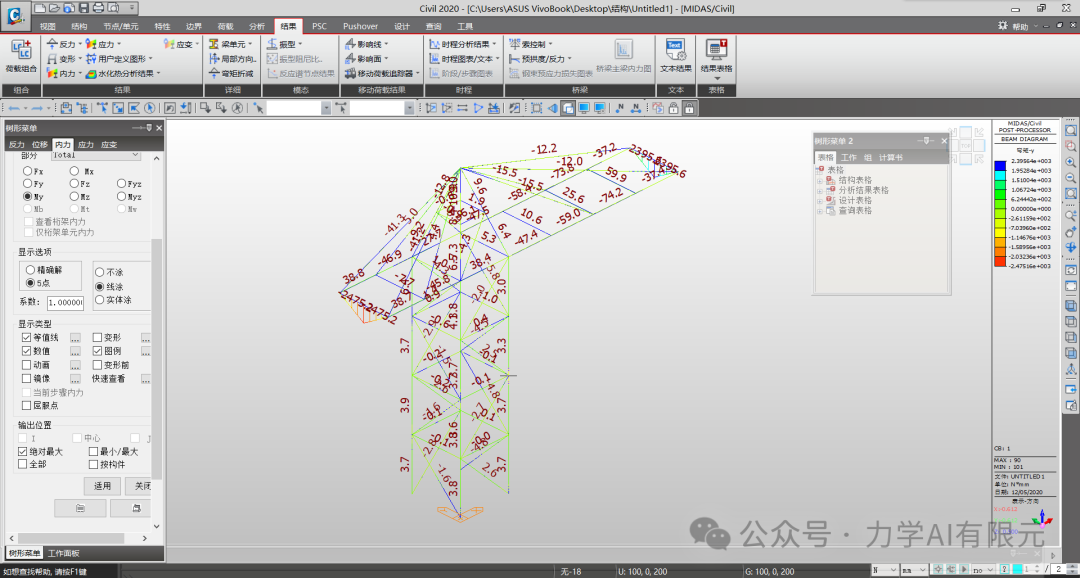
Task: Click the 弯矩折减 moment reduction tool
Action: coord(231,73)
